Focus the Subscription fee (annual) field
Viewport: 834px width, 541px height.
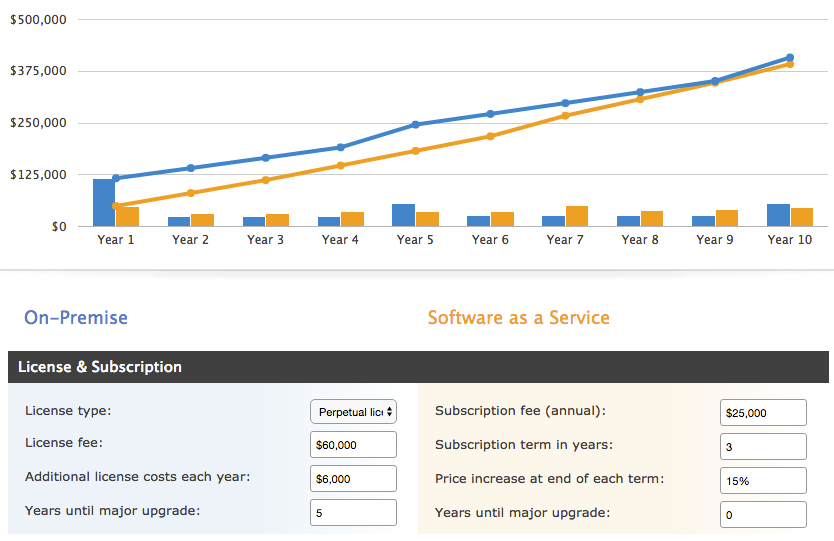click(762, 412)
